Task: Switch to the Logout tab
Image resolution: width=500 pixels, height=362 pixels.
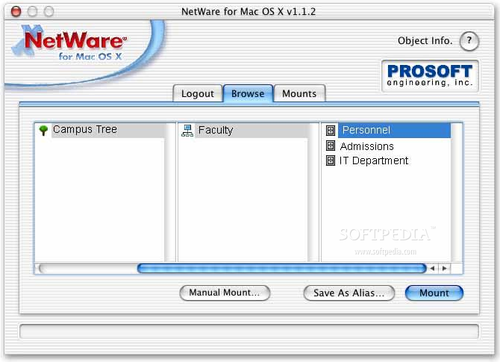Action: click(x=198, y=94)
